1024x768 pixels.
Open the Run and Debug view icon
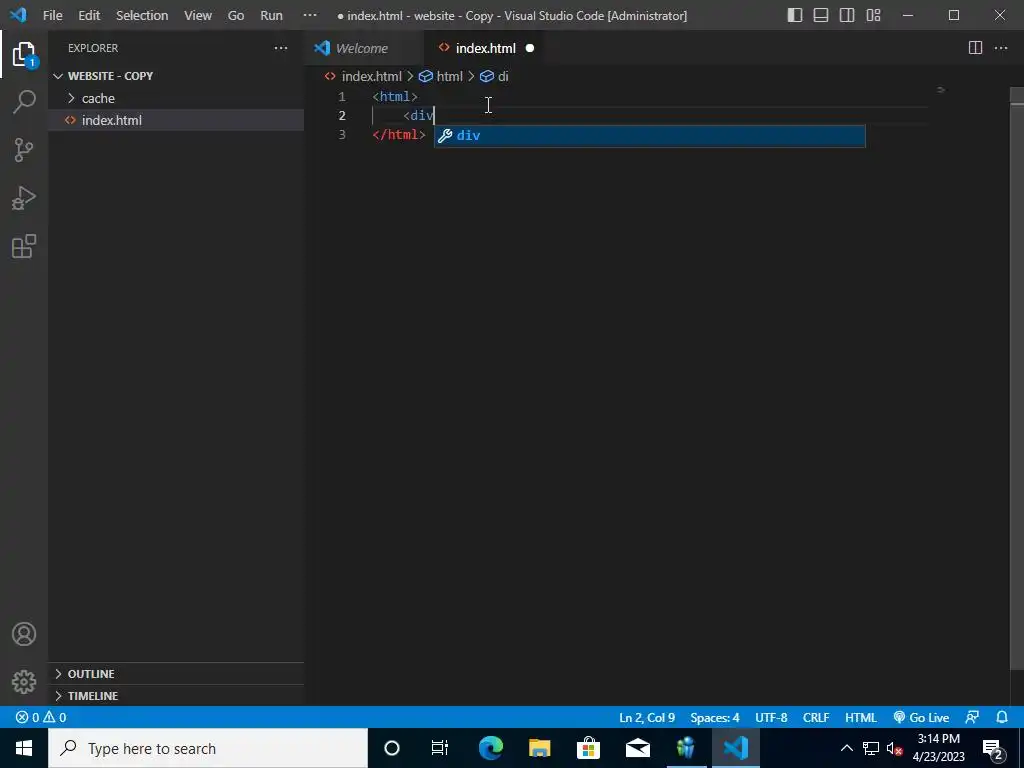(24, 199)
